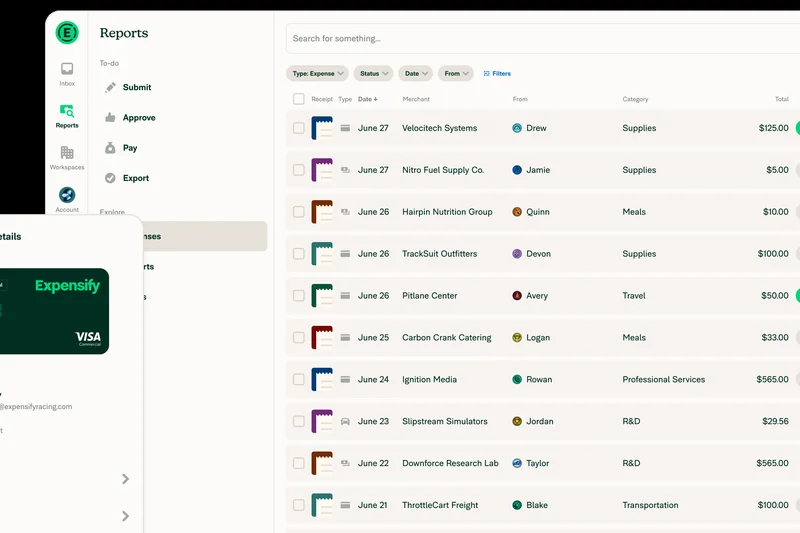The image size is (800, 533).
Task: Select the Reports icon in sidebar
Action: coord(67,112)
